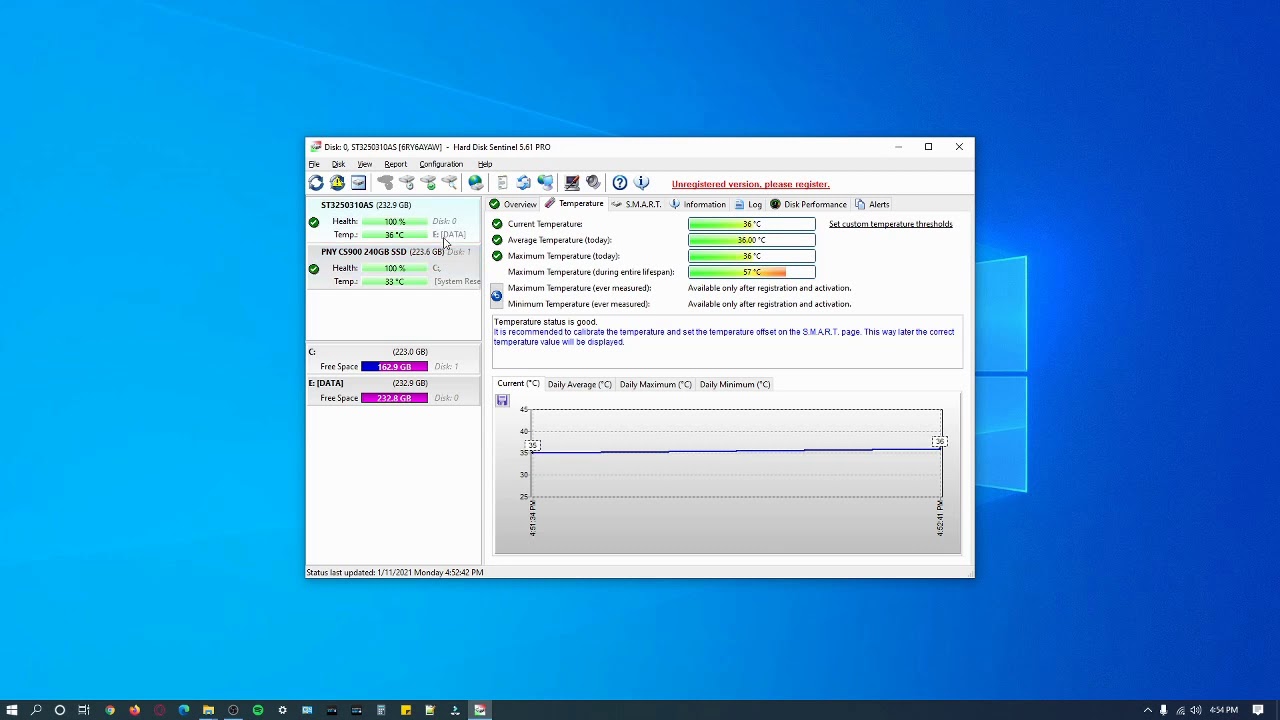Screen dimensions: 1280x720
Task: Click the yellow warning disk toolbar icon
Action: point(337,183)
